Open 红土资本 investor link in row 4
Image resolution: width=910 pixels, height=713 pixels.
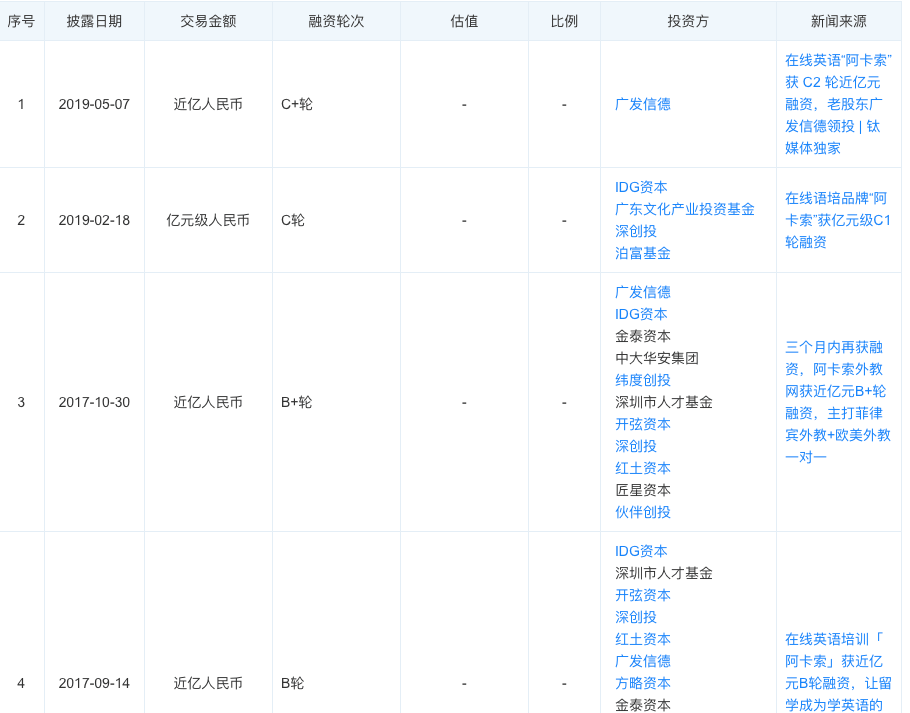coord(642,640)
